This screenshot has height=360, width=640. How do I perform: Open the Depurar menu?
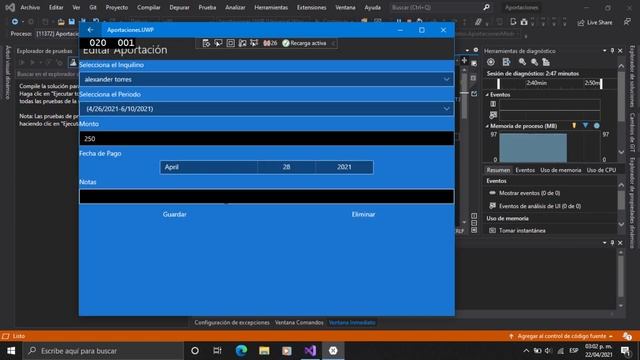[179, 7]
